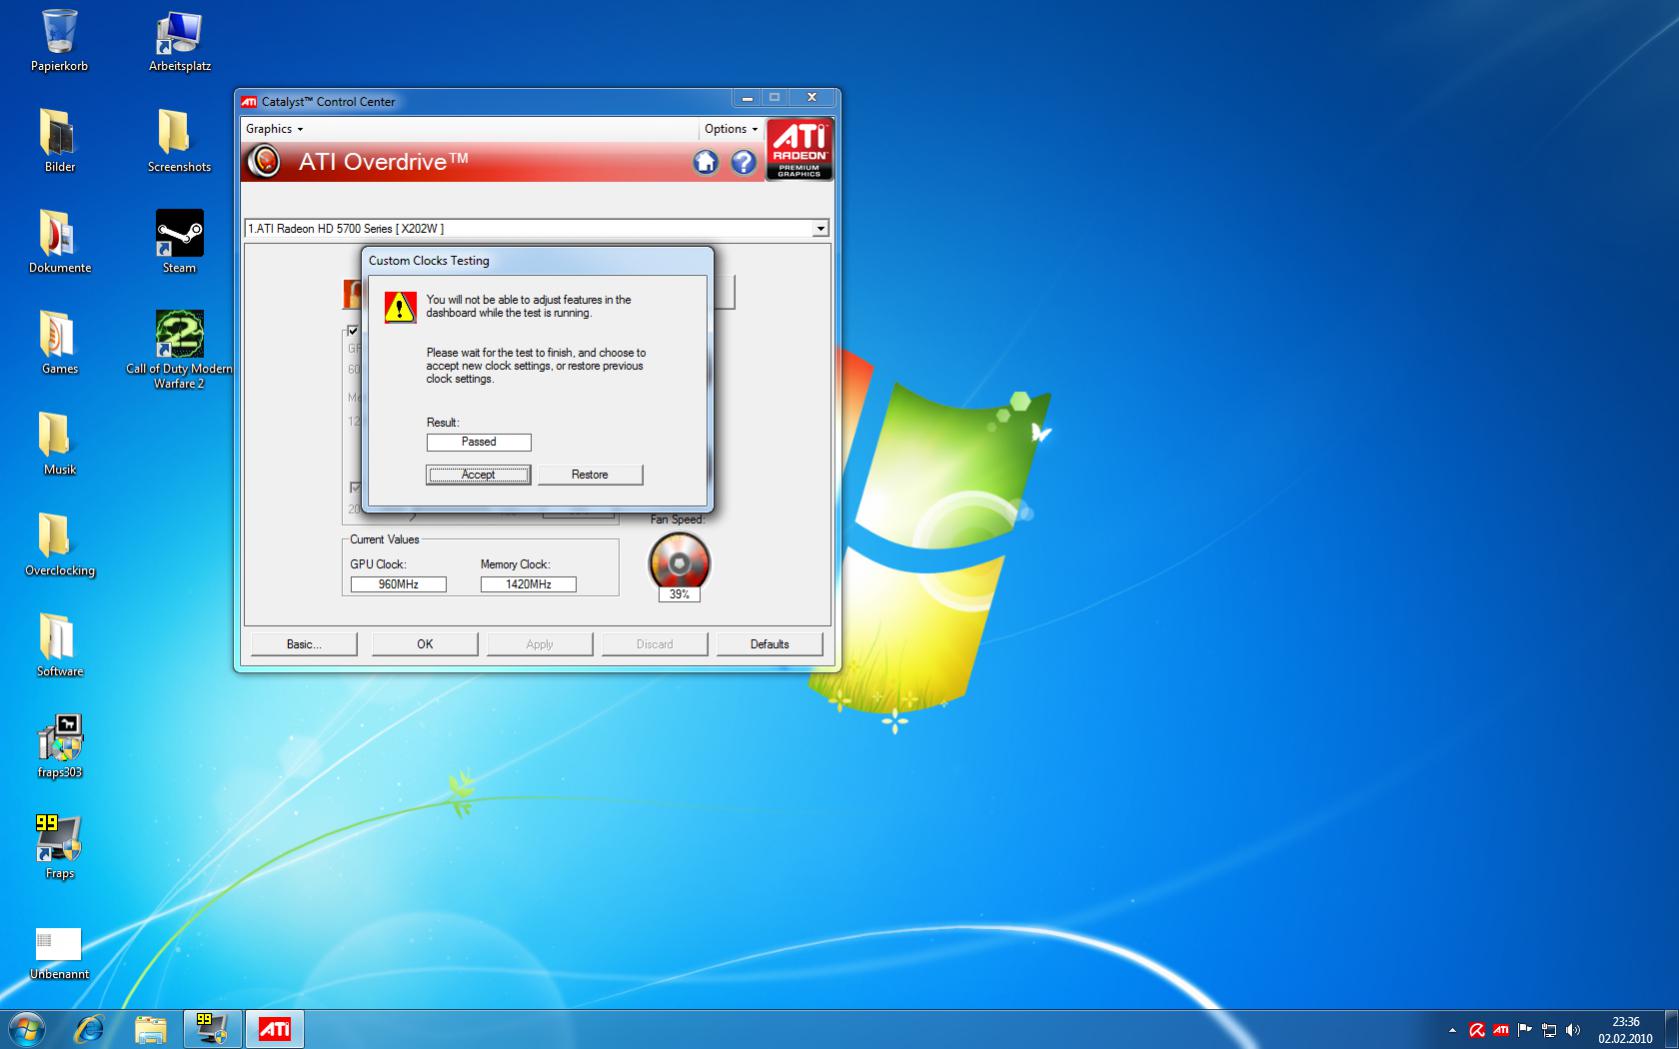The width and height of the screenshot is (1679, 1049).
Task: Click the Passed result field
Action: (x=479, y=442)
